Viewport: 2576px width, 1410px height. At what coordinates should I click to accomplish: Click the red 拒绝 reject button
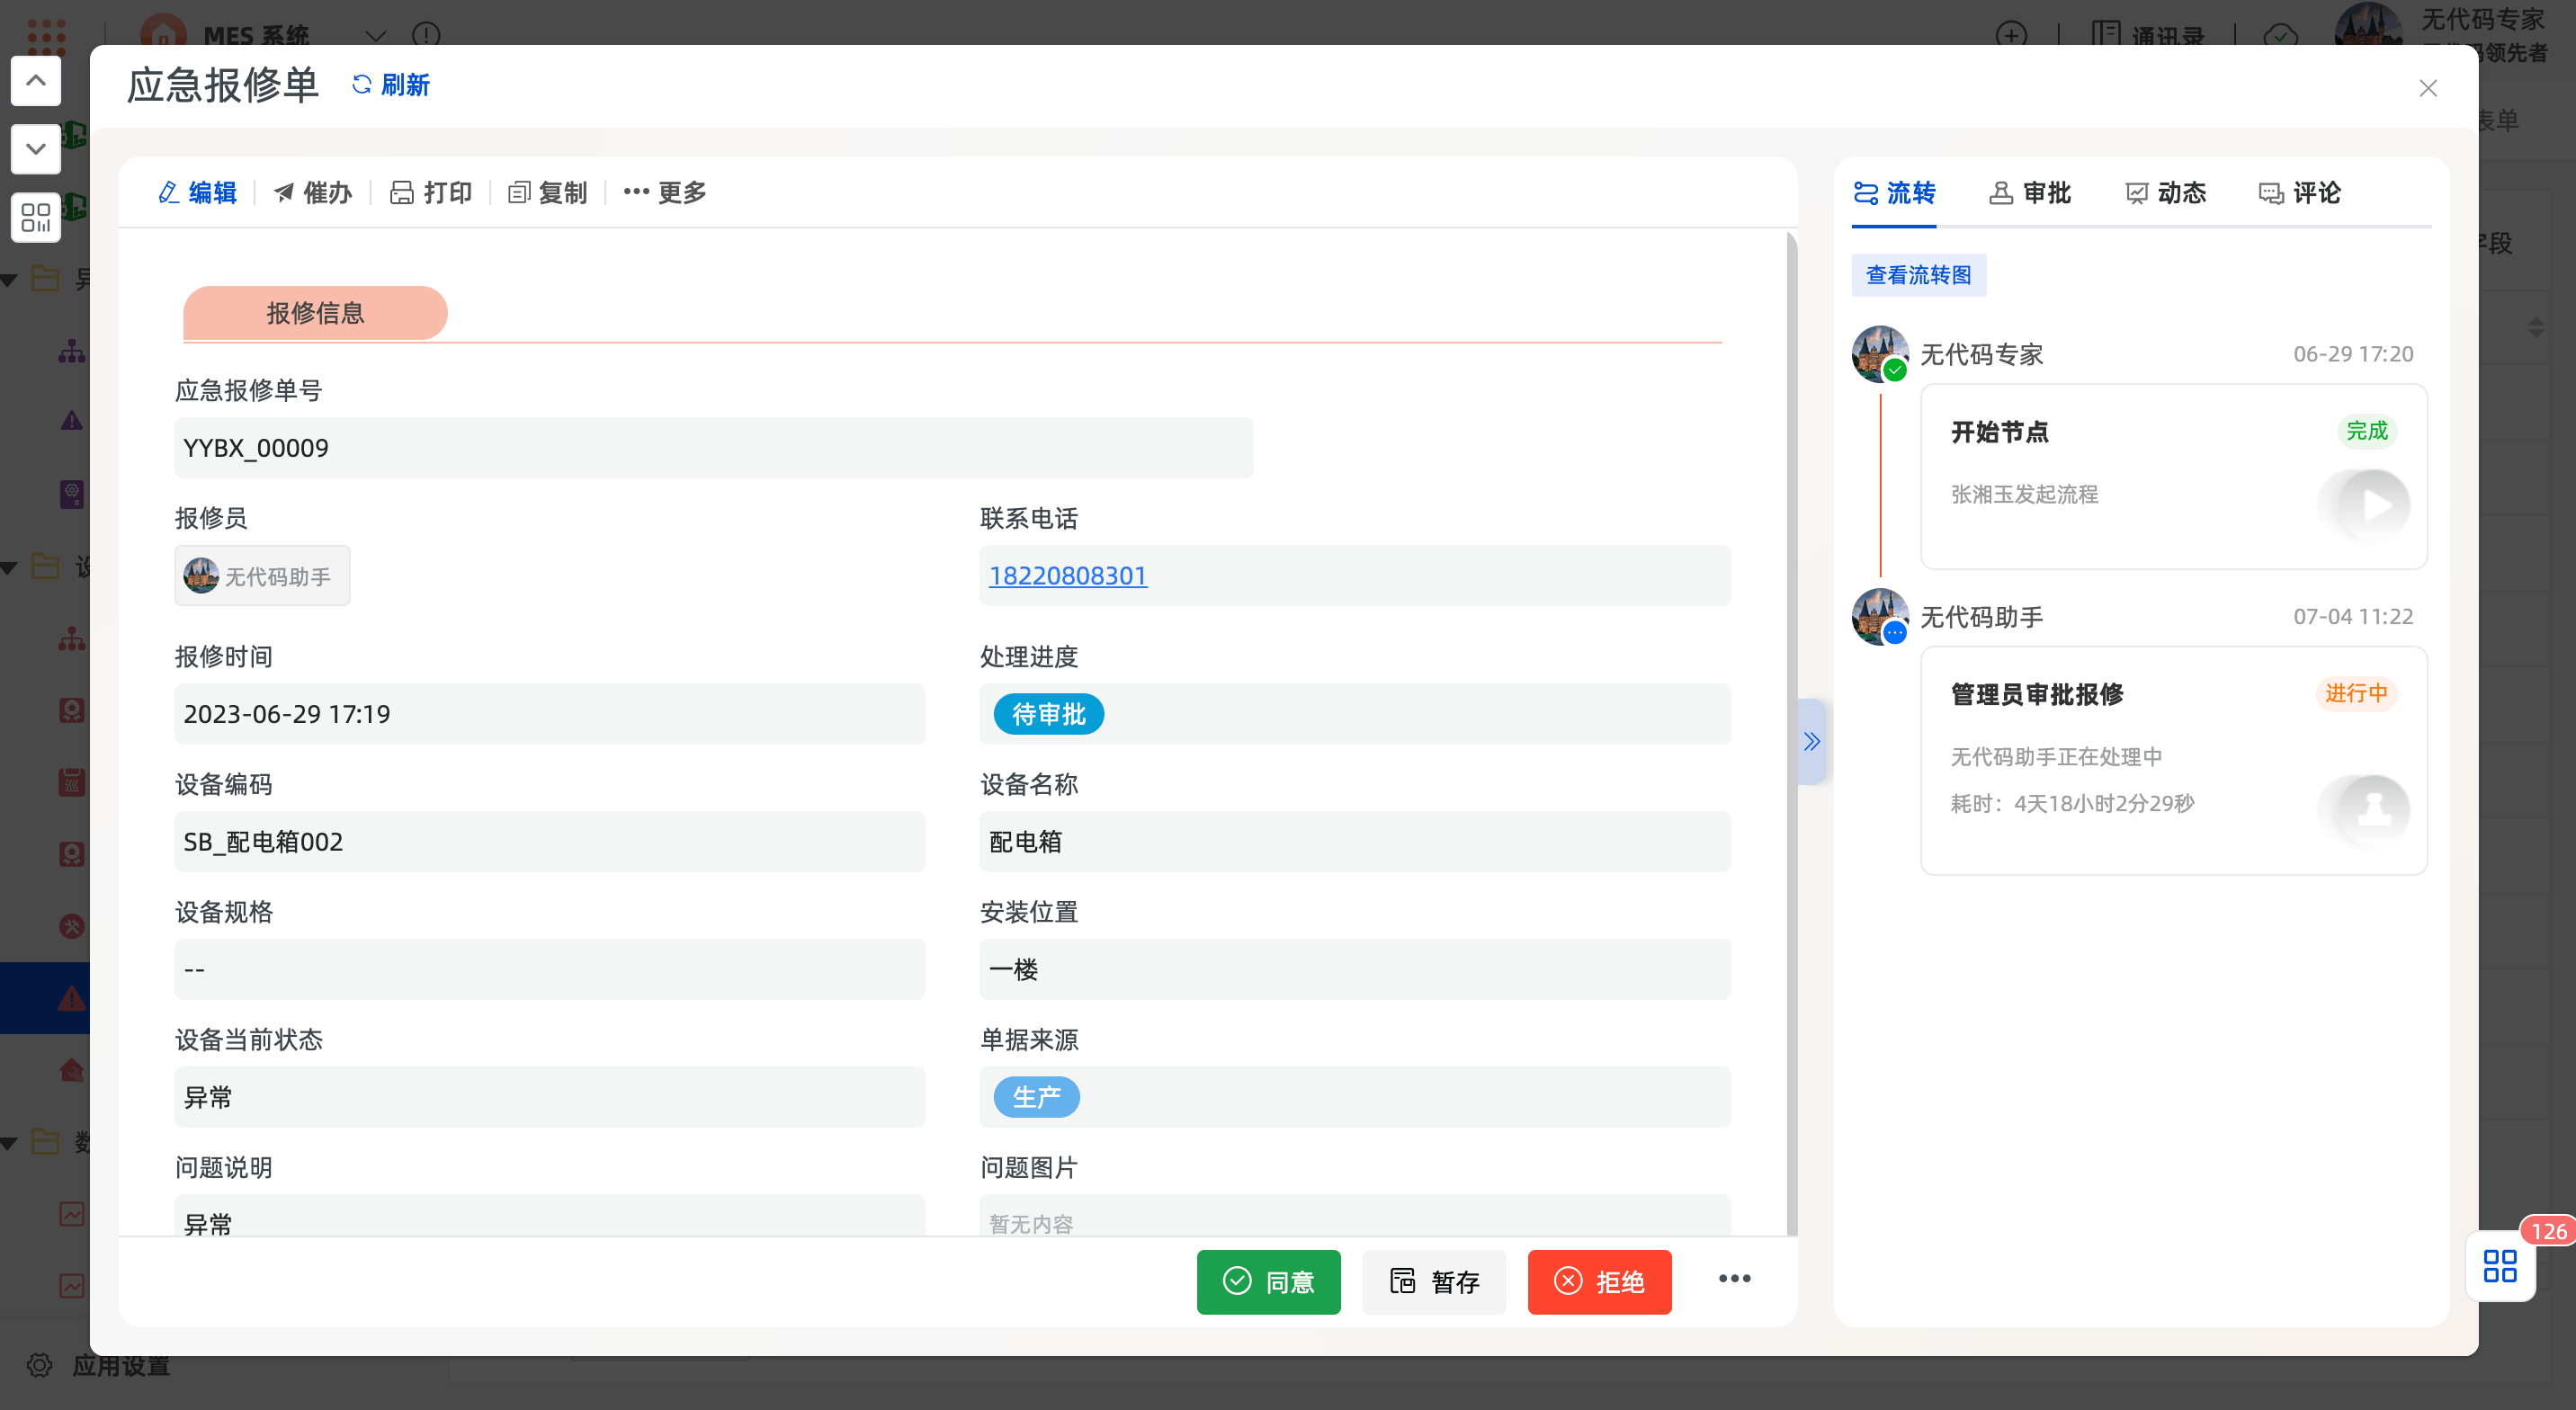(1598, 1281)
